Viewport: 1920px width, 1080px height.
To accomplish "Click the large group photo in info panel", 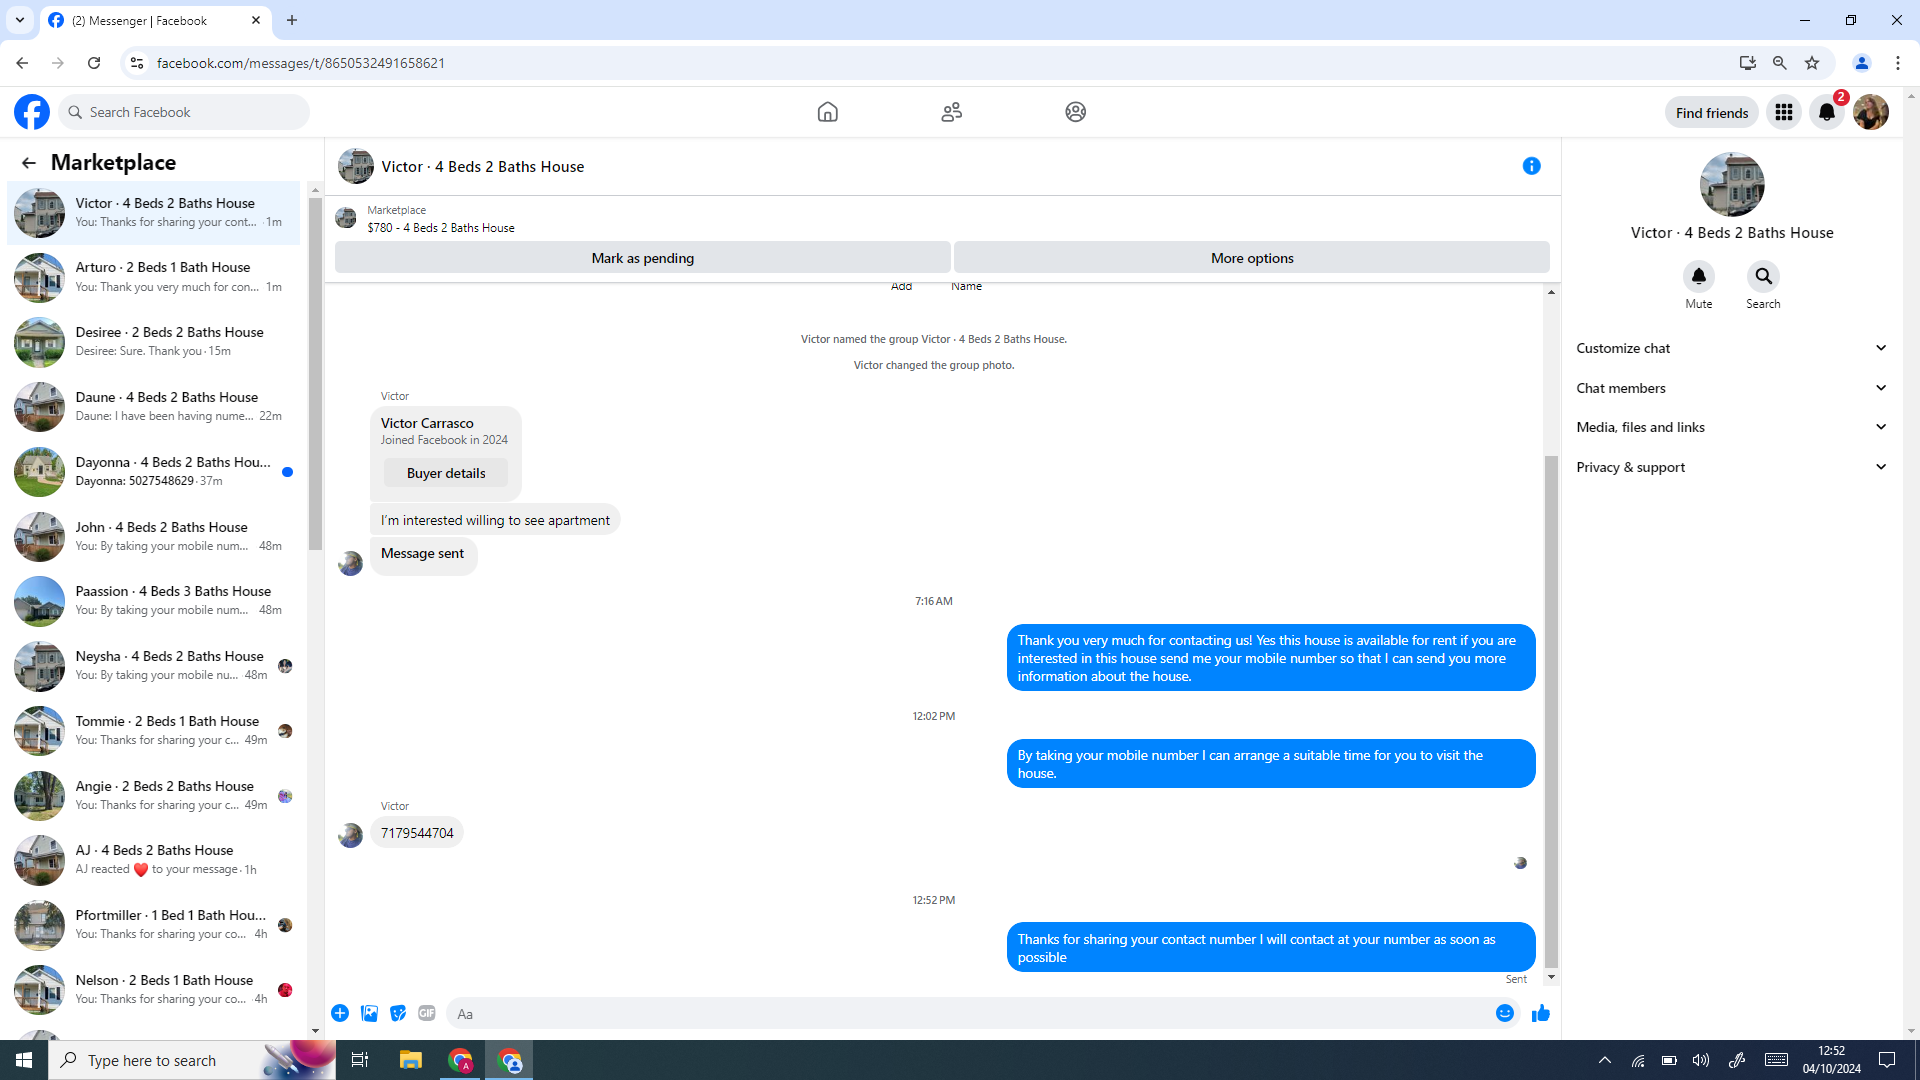I will click(x=1731, y=184).
